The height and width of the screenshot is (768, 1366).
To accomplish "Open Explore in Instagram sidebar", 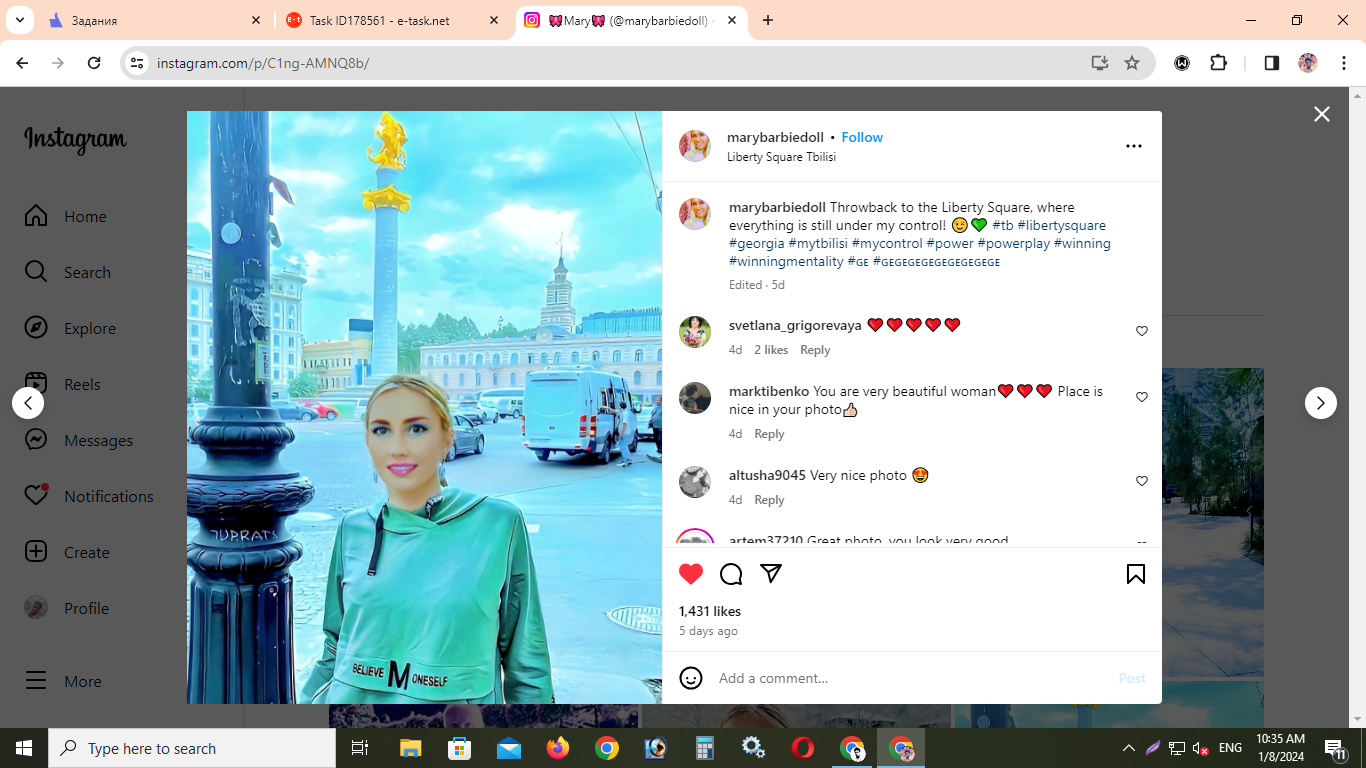I will coord(70,328).
